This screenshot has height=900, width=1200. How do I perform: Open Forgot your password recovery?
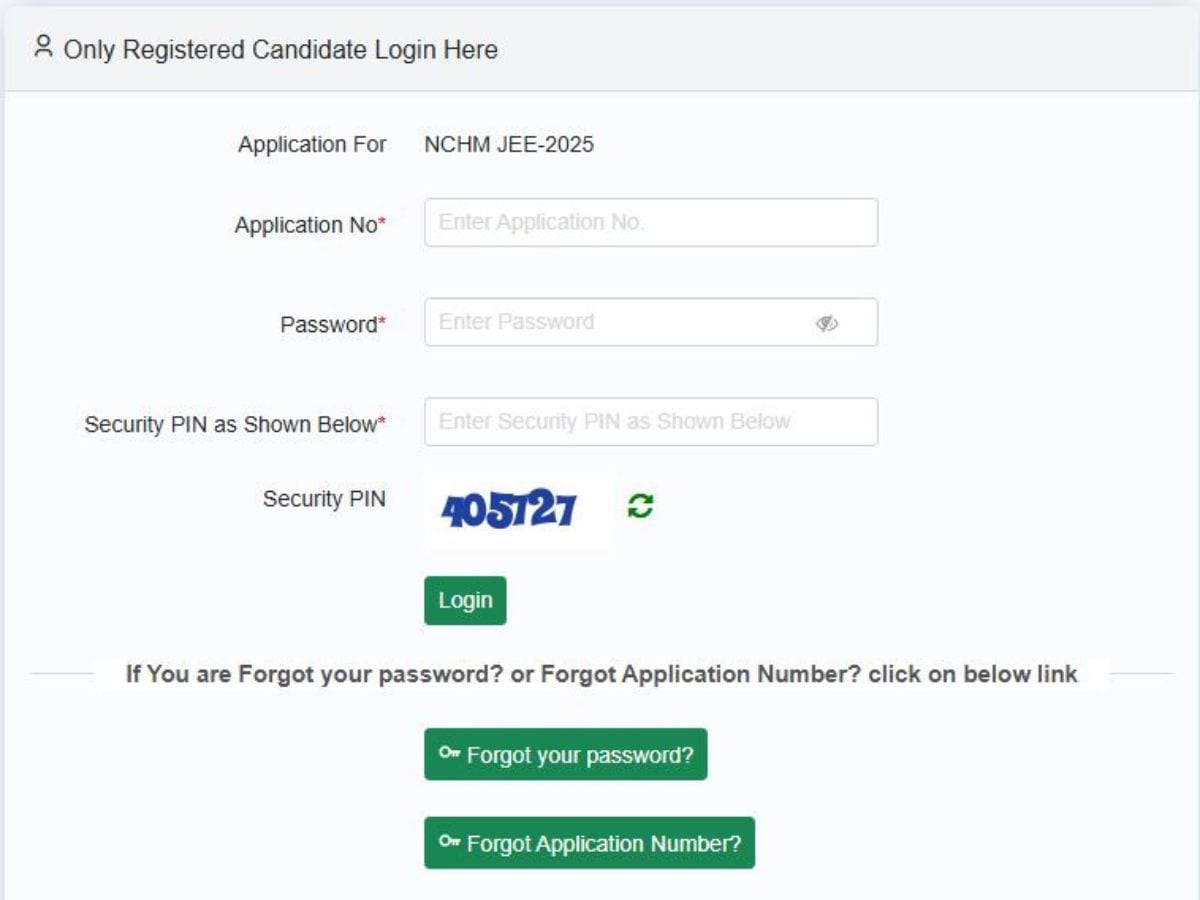565,754
